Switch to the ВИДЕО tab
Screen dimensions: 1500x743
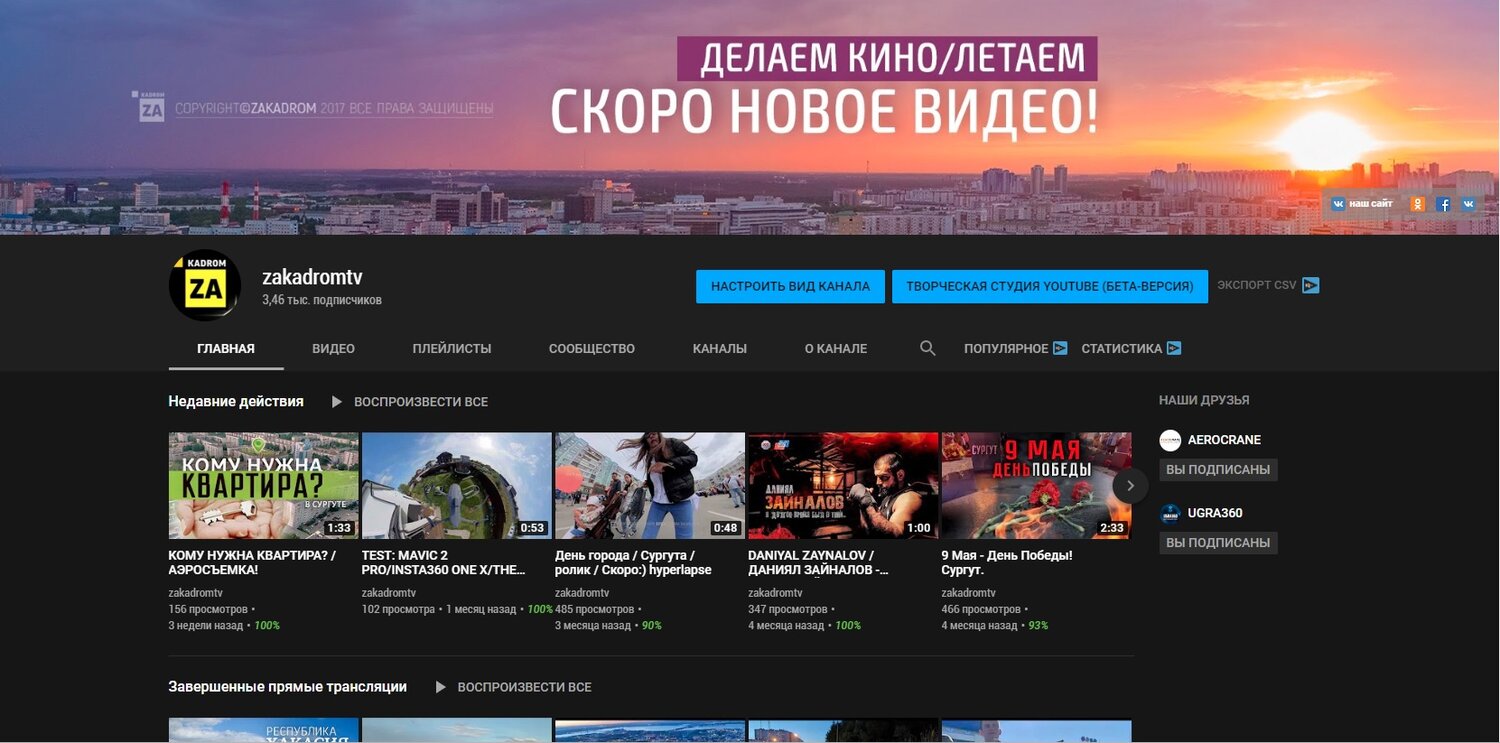point(333,349)
